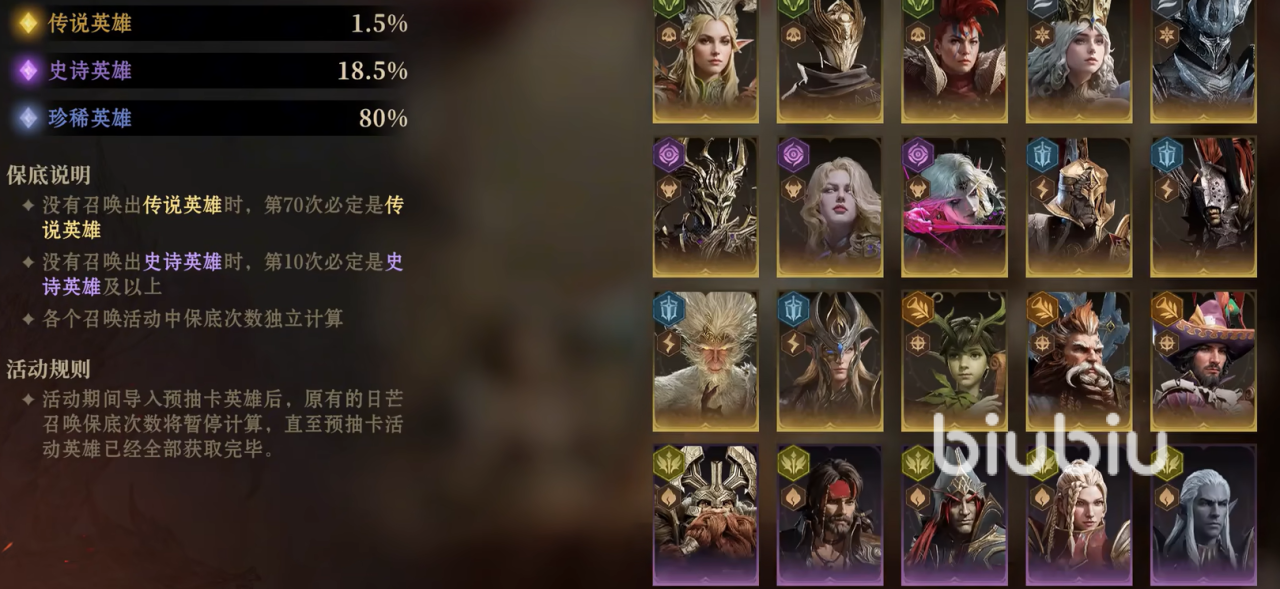1280x589 pixels.
Task: Click crosshair class icon on purple-hat man card
Action: 1166,342
